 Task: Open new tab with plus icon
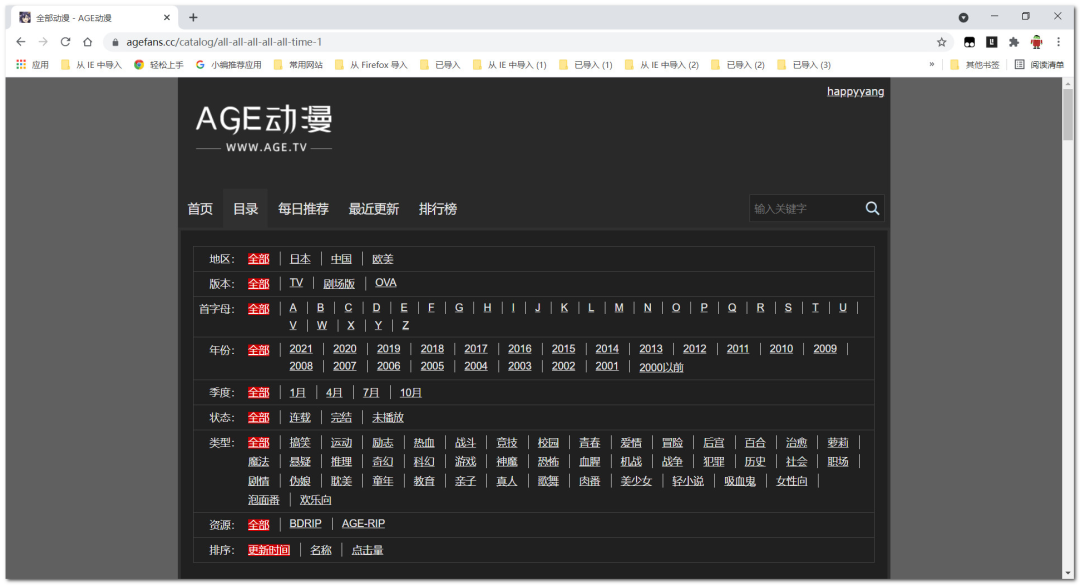193,17
